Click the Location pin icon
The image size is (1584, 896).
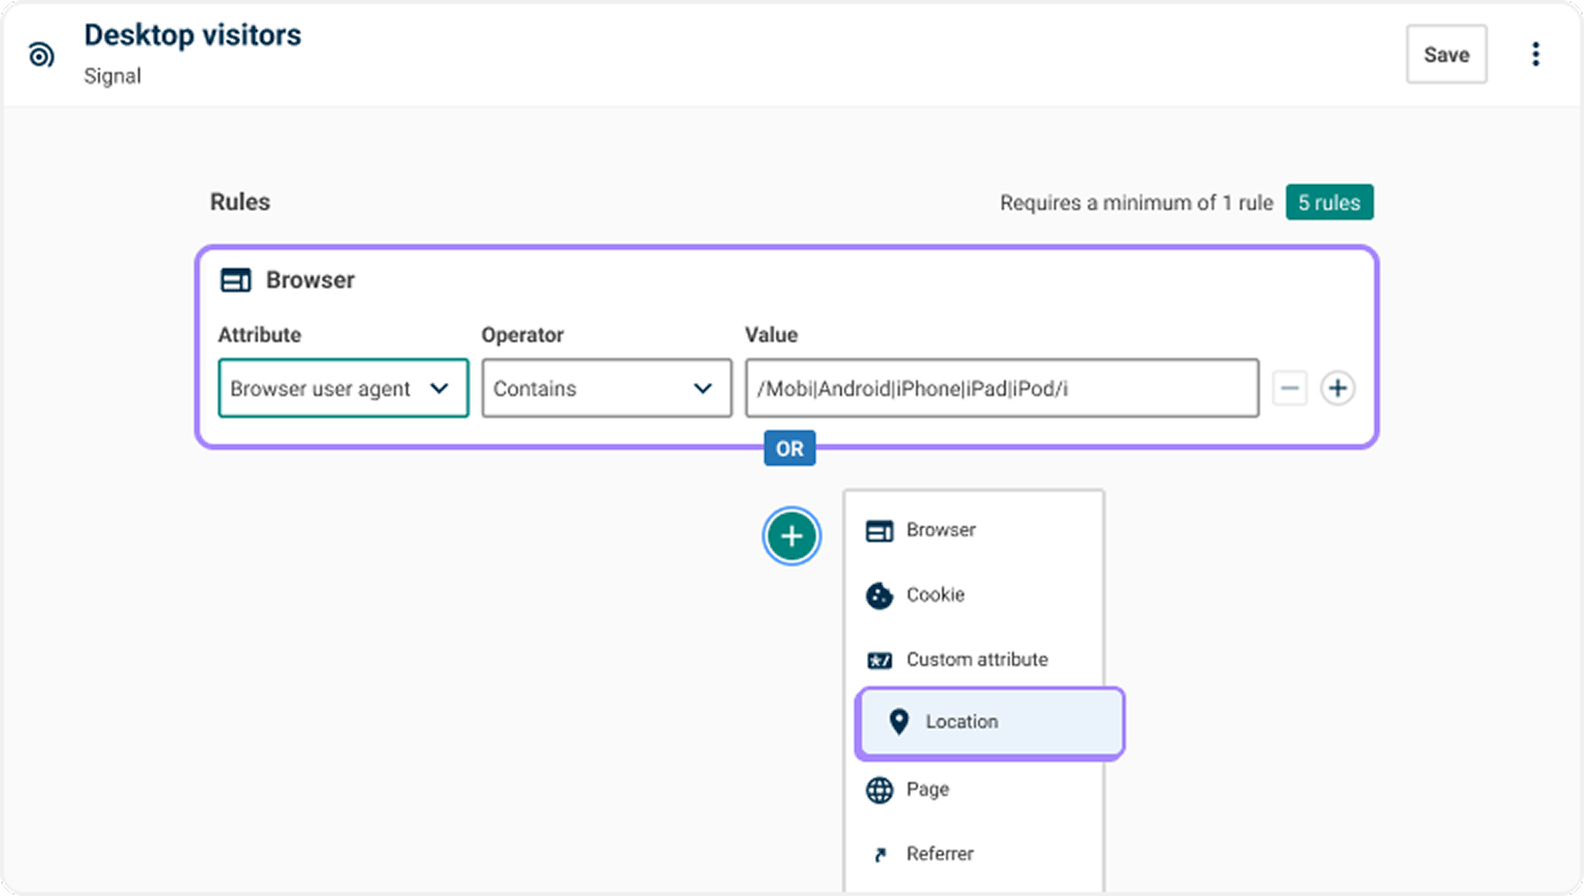click(898, 722)
